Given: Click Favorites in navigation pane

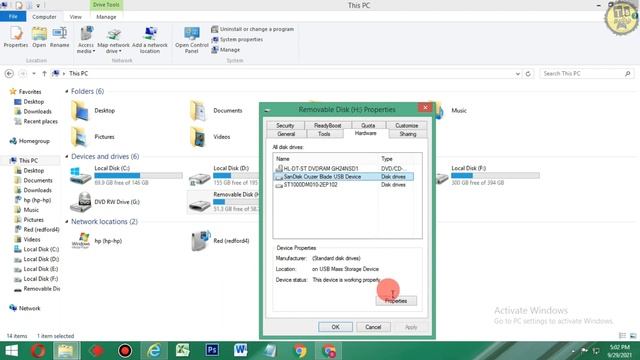Looking at the screenshot, I should tap(30, 92).
